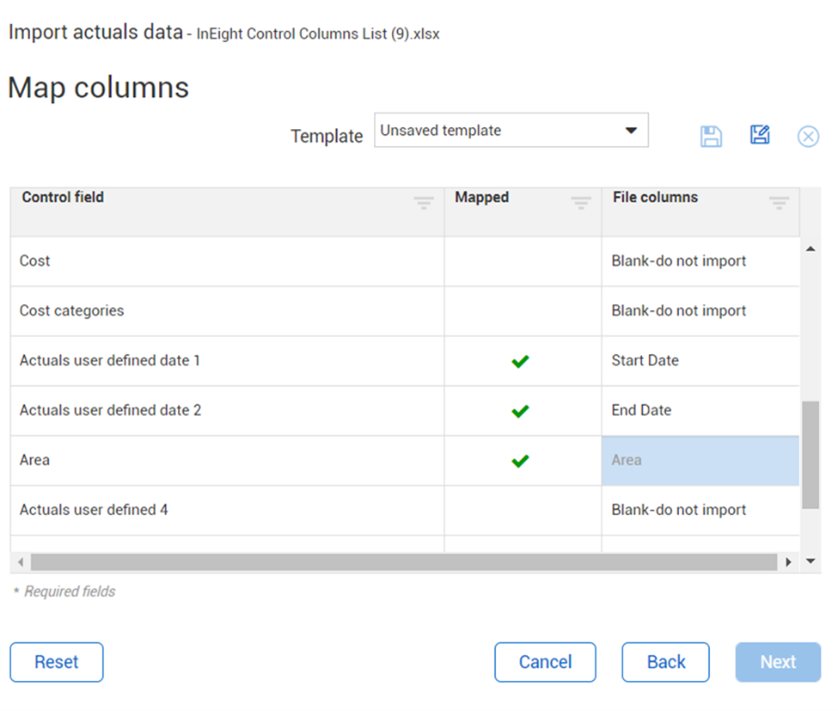The width and height of the screenshot is (838, 711).
Task: Open the Control field column filter
Action: click(424, 203)
